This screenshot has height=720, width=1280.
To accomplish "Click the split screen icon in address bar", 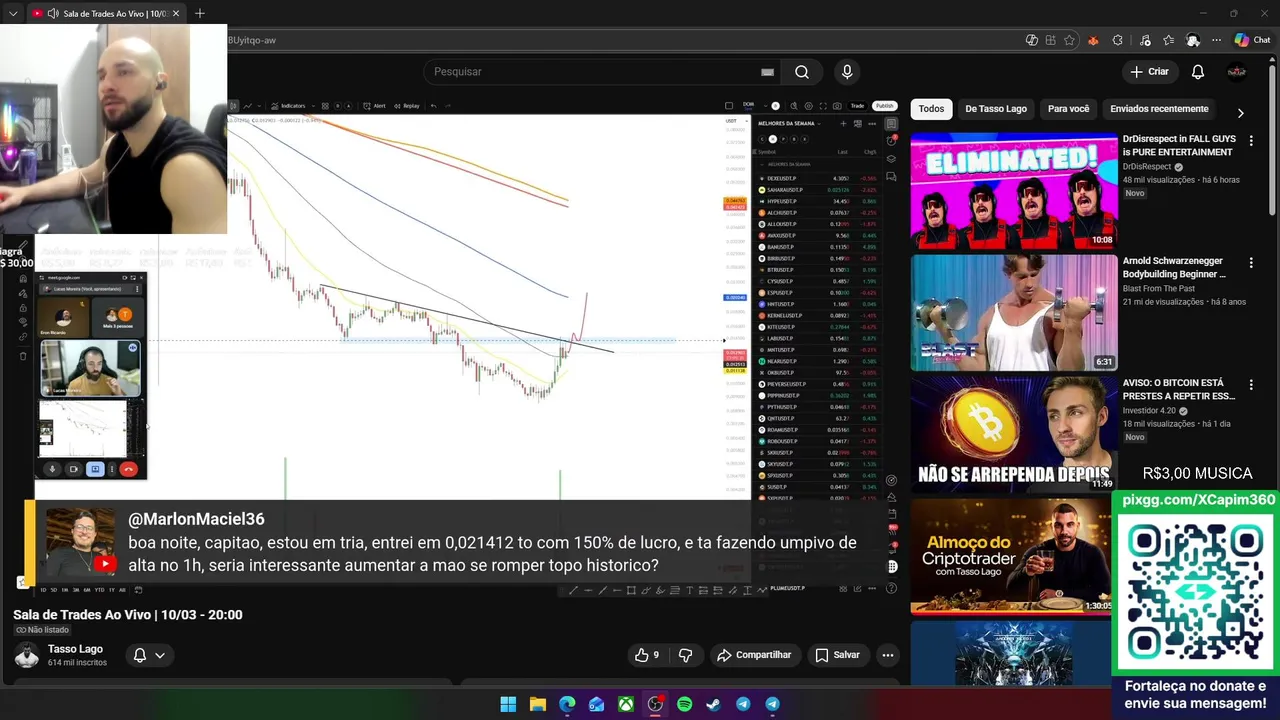I will pyautogui.click(x=1051, y=40).
